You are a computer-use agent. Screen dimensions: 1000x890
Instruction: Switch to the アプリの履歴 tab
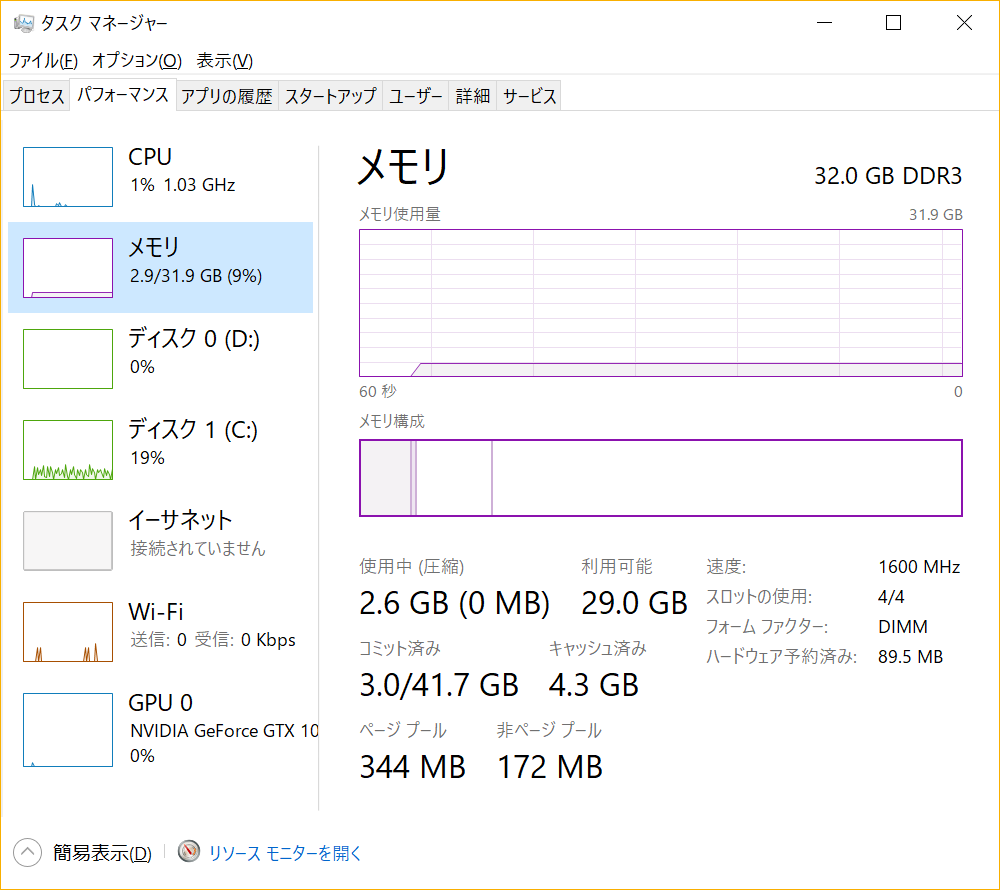pyautogui.click(x=227, y=96)
